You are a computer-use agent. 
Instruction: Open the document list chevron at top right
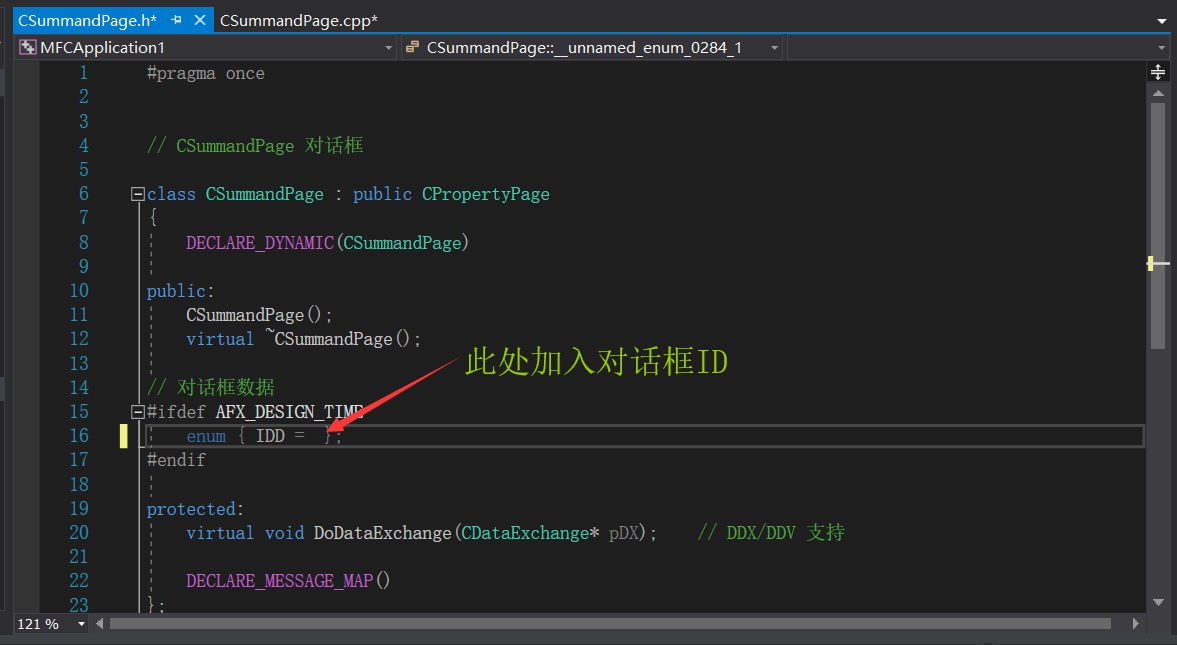[1162, 19]
